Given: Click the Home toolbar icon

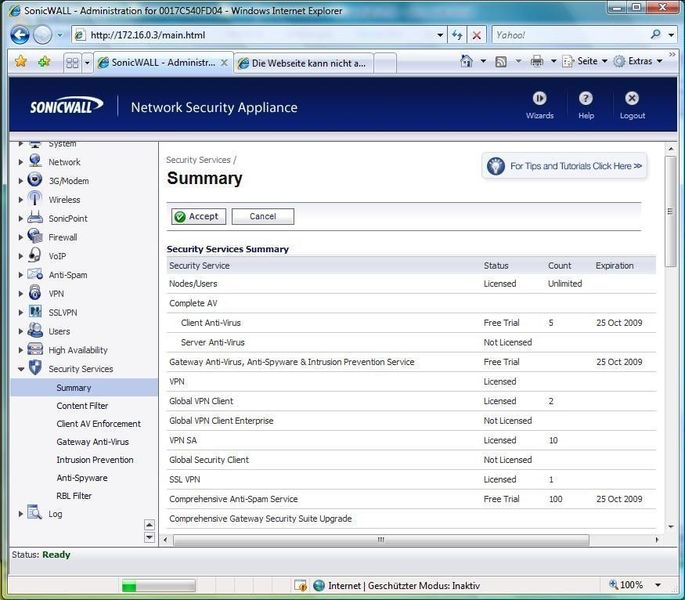Looking at the screenshot, I should click(467, 61).
